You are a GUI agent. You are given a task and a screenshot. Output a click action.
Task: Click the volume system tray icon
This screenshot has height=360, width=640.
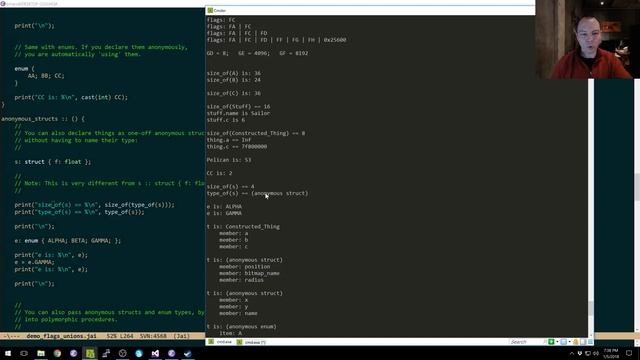click(x=596, y=353)
